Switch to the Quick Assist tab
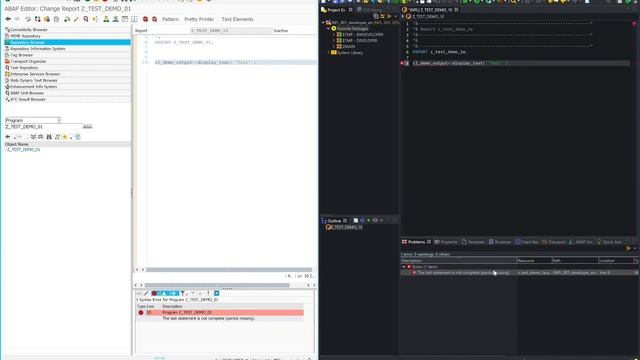The image size is (640, 360). click(x=609, y=242)
